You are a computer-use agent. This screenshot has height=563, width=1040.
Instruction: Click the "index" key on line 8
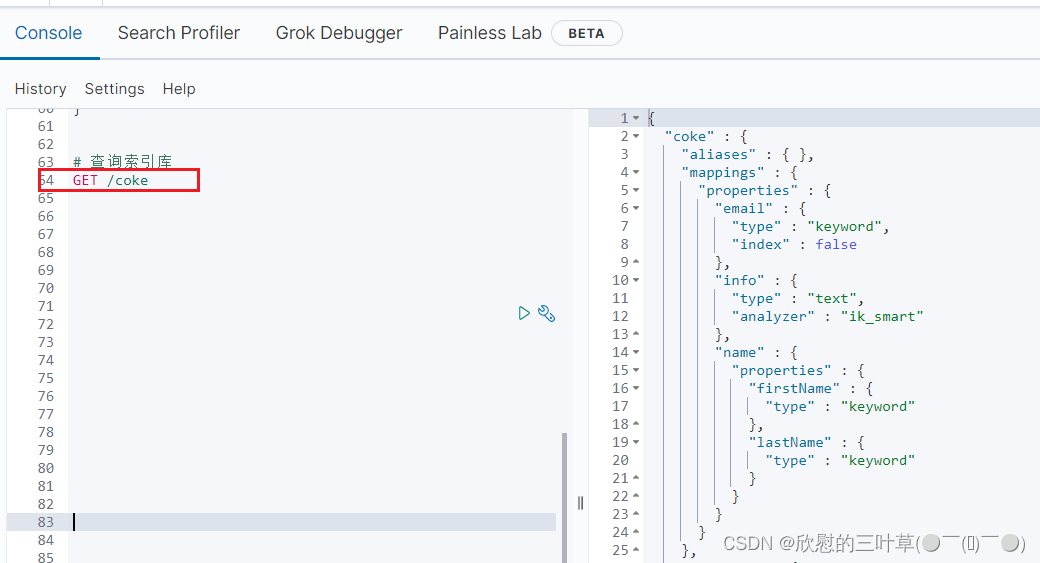coord(761,245)
